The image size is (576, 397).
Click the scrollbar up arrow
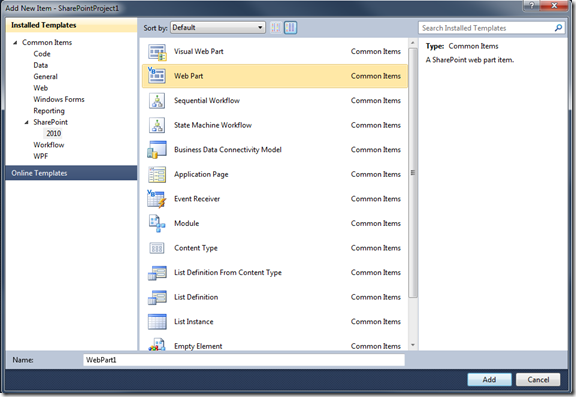pos(413,43)
